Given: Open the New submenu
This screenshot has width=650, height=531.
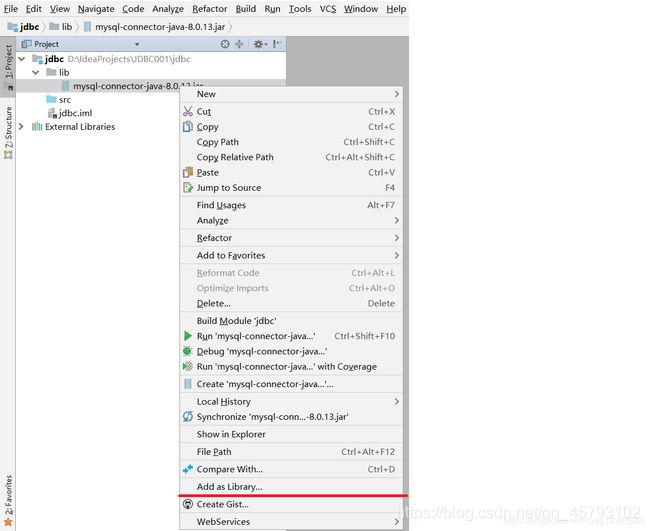Looking at the screenshot, I should (x=291, y=94).
